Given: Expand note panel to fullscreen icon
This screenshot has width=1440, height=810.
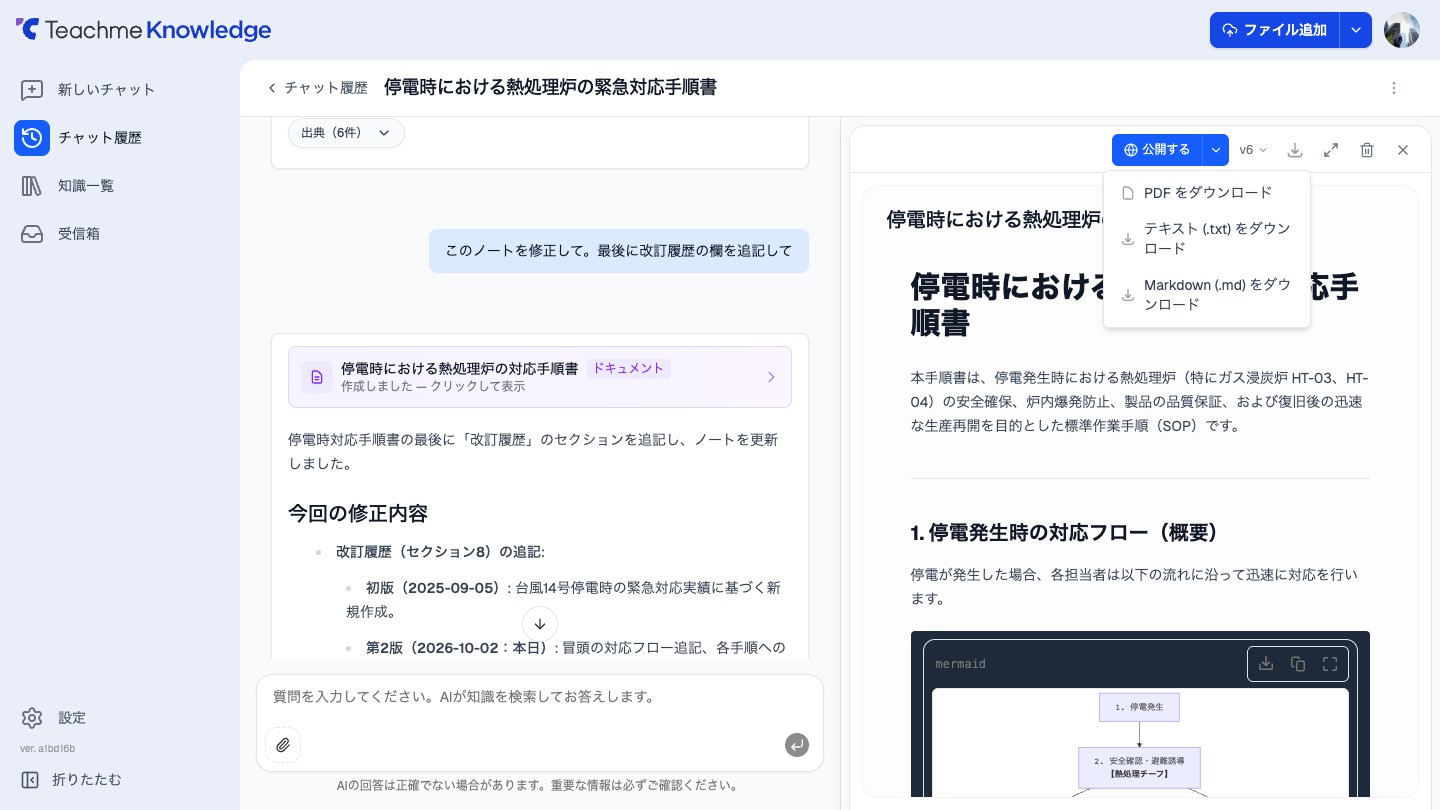Looking at the screenshot, I should [x=1331, y=150].
